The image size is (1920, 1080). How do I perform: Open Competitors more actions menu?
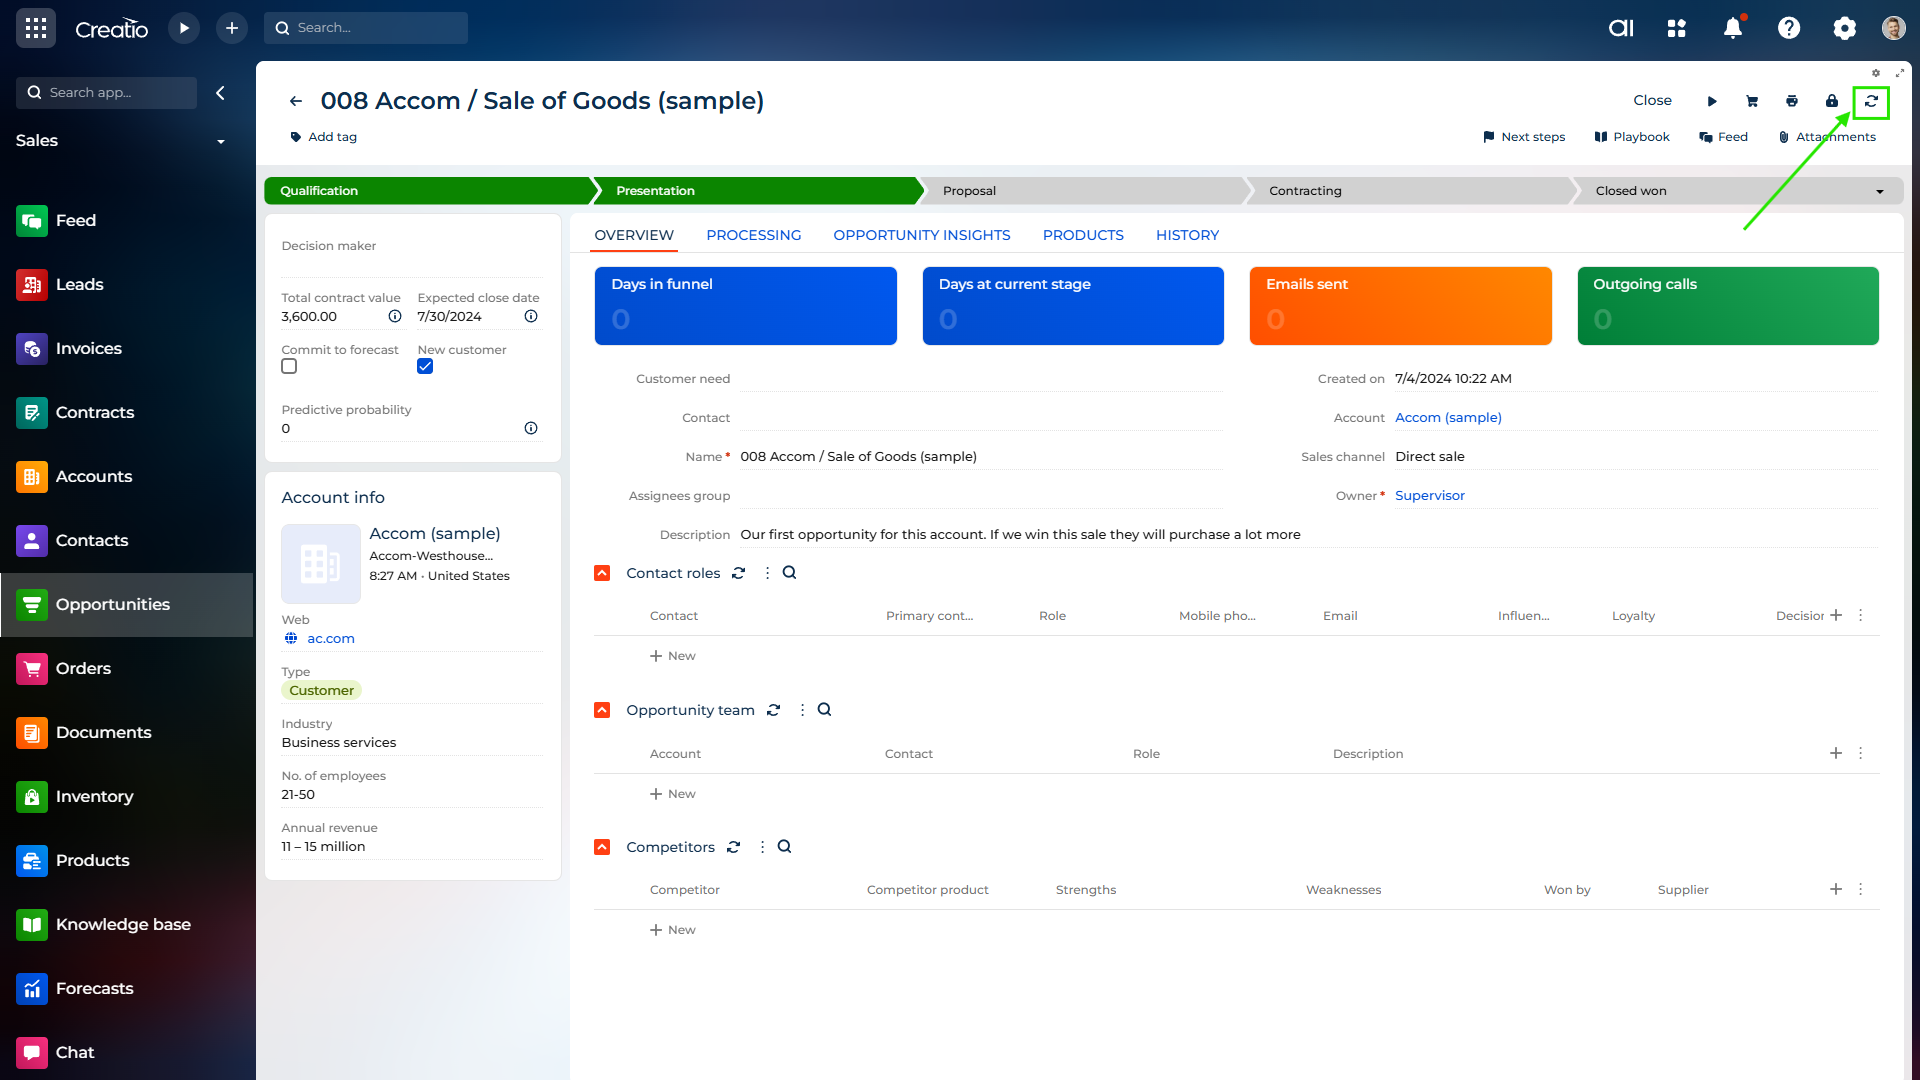(762, 847)
